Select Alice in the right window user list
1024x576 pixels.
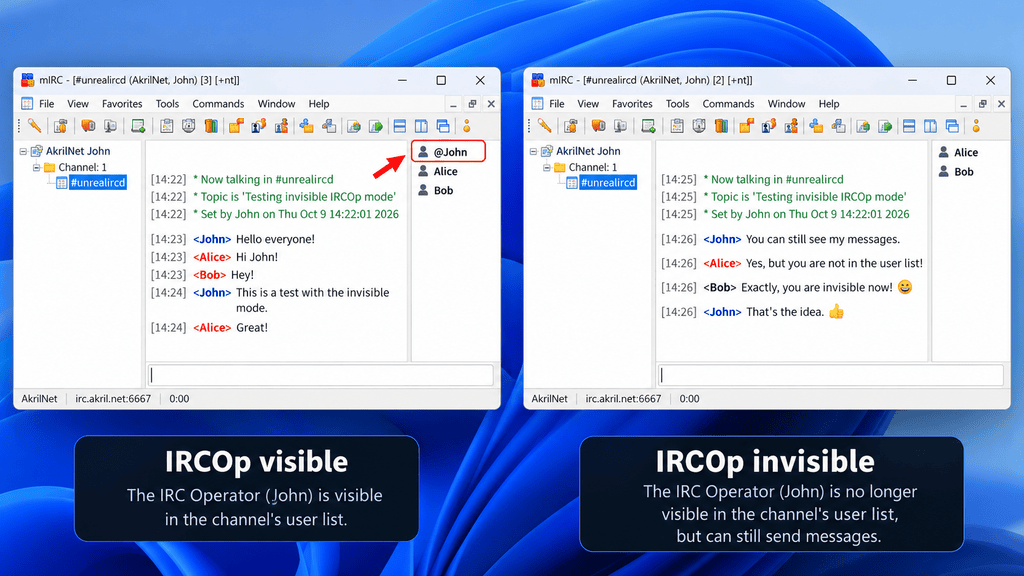point(965,152)
